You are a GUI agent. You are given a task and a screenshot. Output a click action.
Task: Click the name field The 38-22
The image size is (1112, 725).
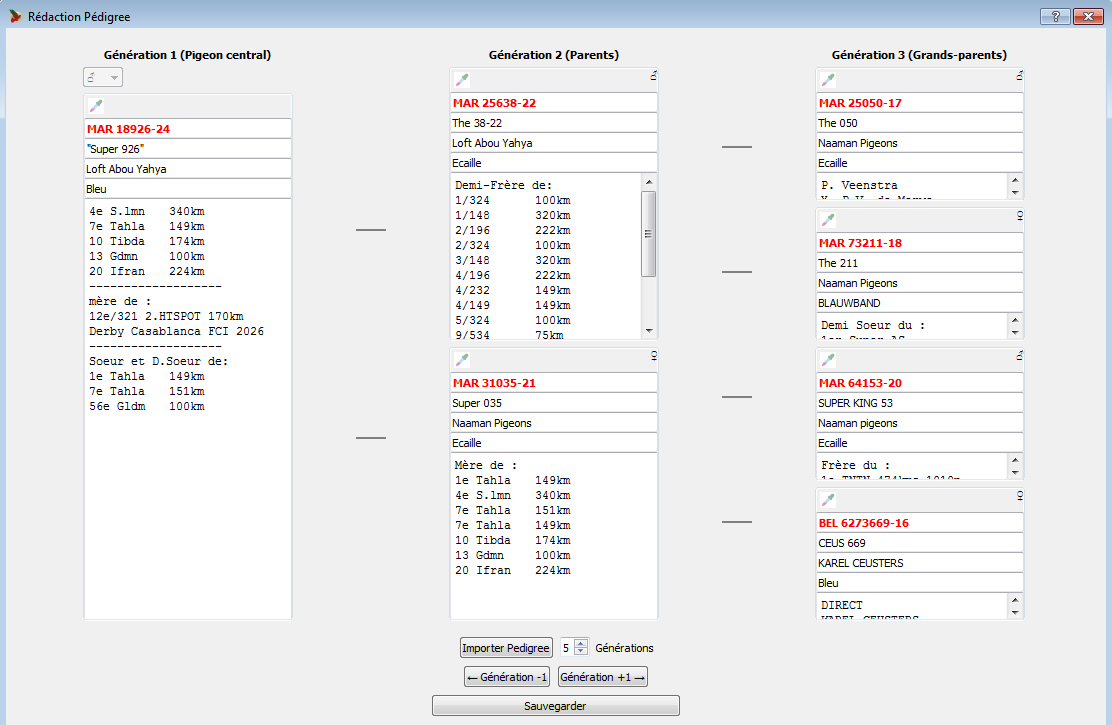pyautogui.click(x=554, y=123)
